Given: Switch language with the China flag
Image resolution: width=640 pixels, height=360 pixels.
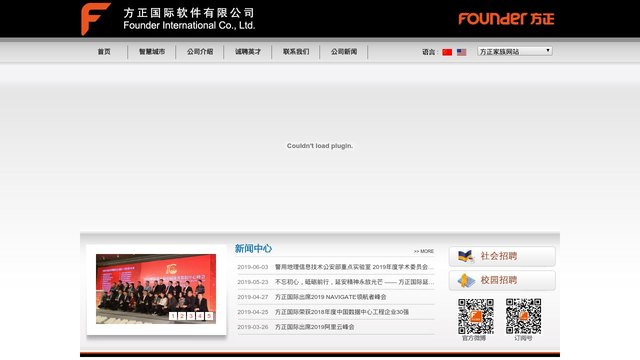Looking at the screenshot, I should [447, 52].
